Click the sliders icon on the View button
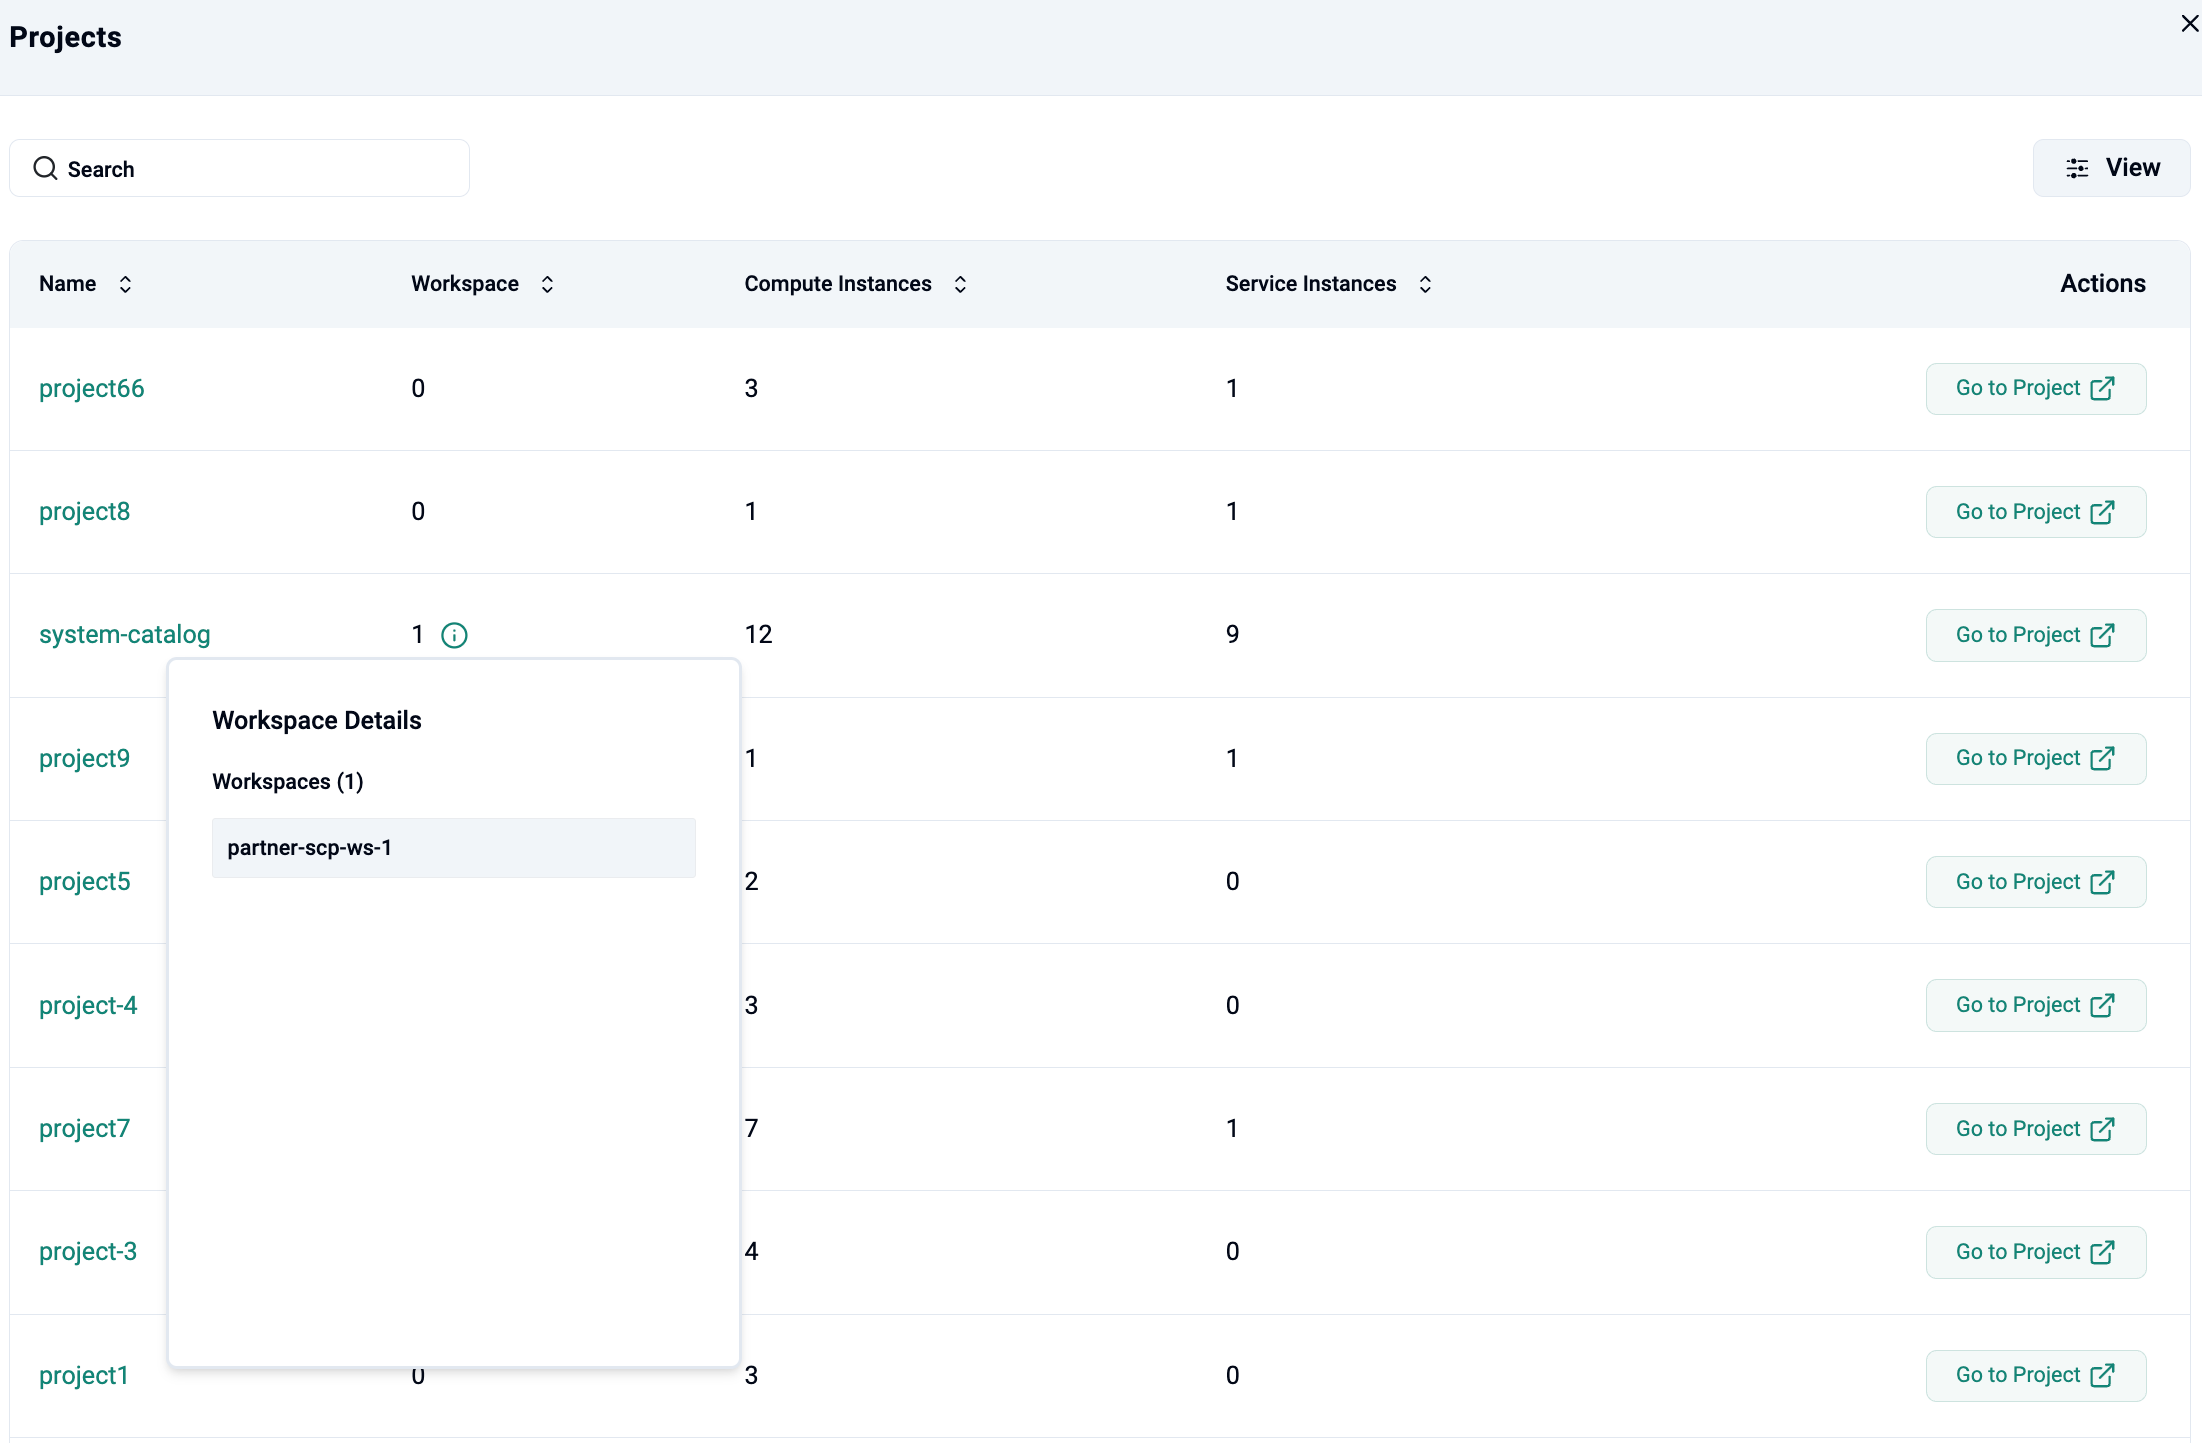This screenshot has width=2202, height=1446. [x=2077, y=168]
